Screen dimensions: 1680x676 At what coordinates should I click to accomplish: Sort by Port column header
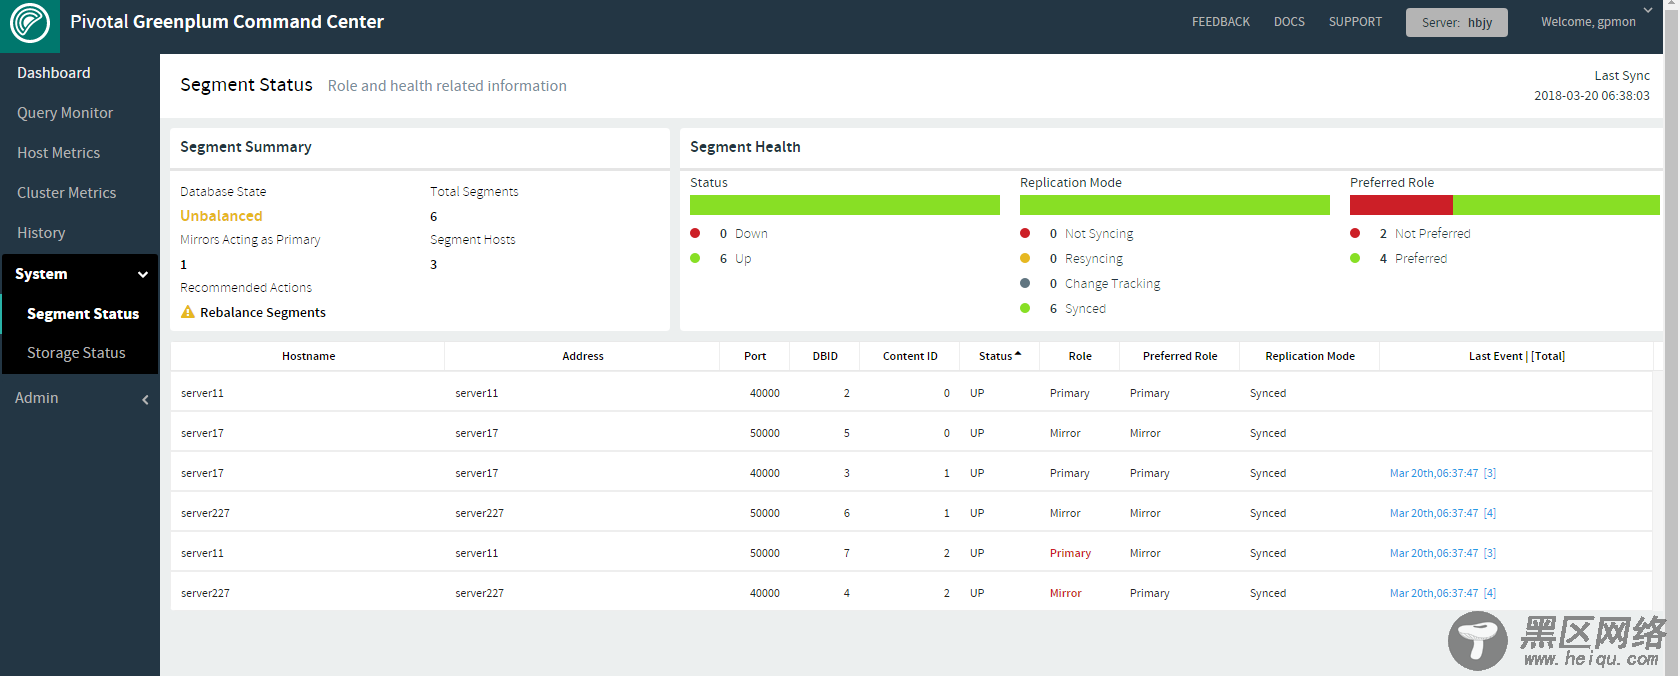[x=755, y=356]
